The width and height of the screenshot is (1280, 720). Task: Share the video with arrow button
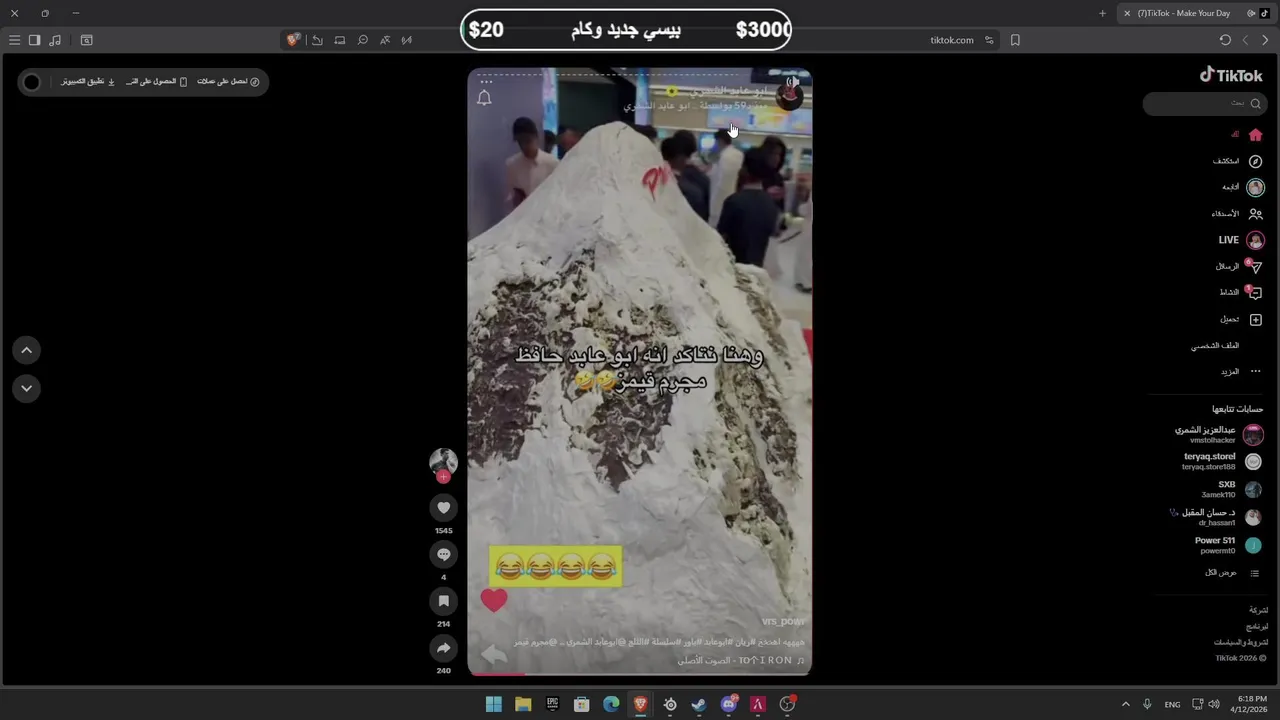tap(444, 648)
